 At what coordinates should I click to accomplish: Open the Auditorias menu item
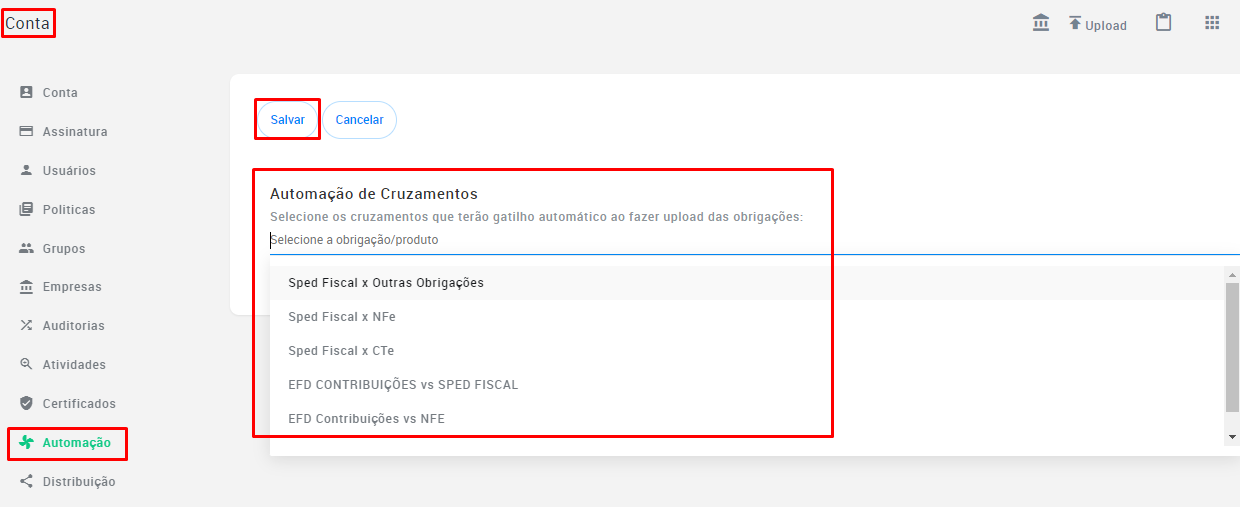coord(62,326)
